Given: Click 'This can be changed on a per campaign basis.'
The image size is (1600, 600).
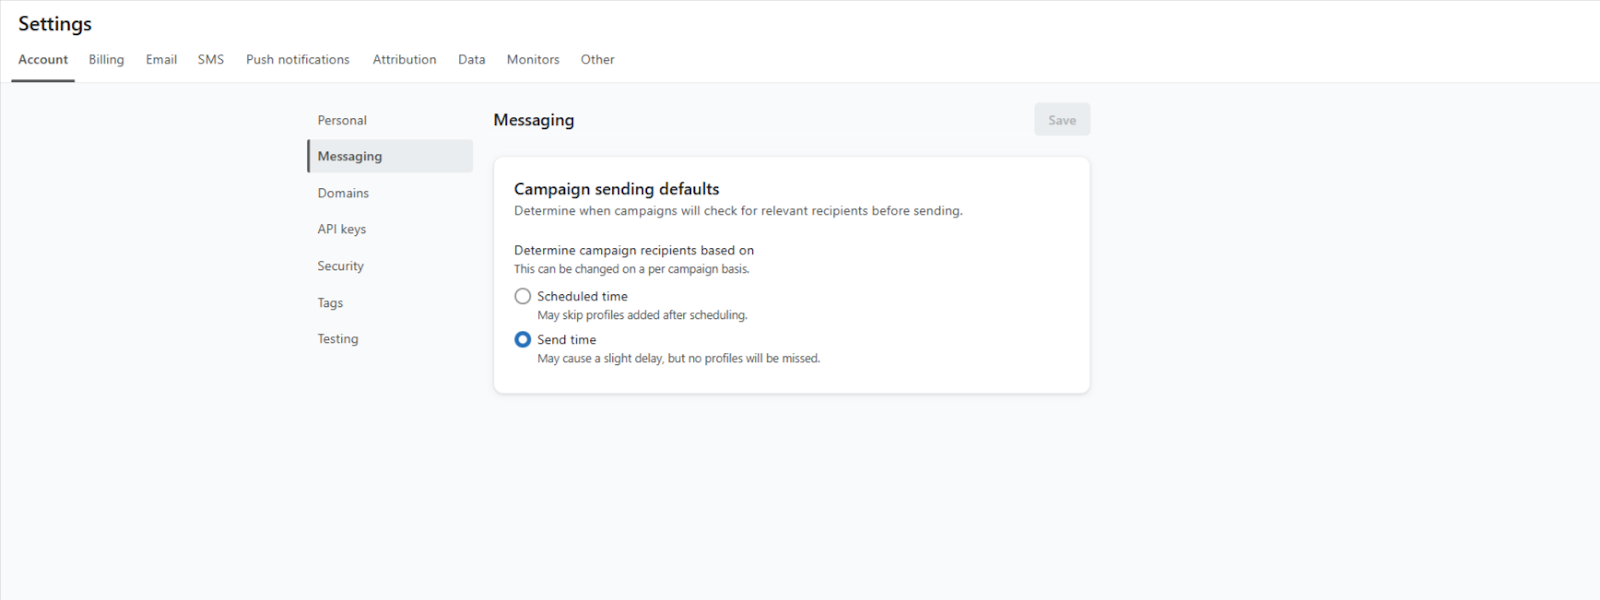Looking at the screenshot, I should pyautogui.click(x=631, y=269).
